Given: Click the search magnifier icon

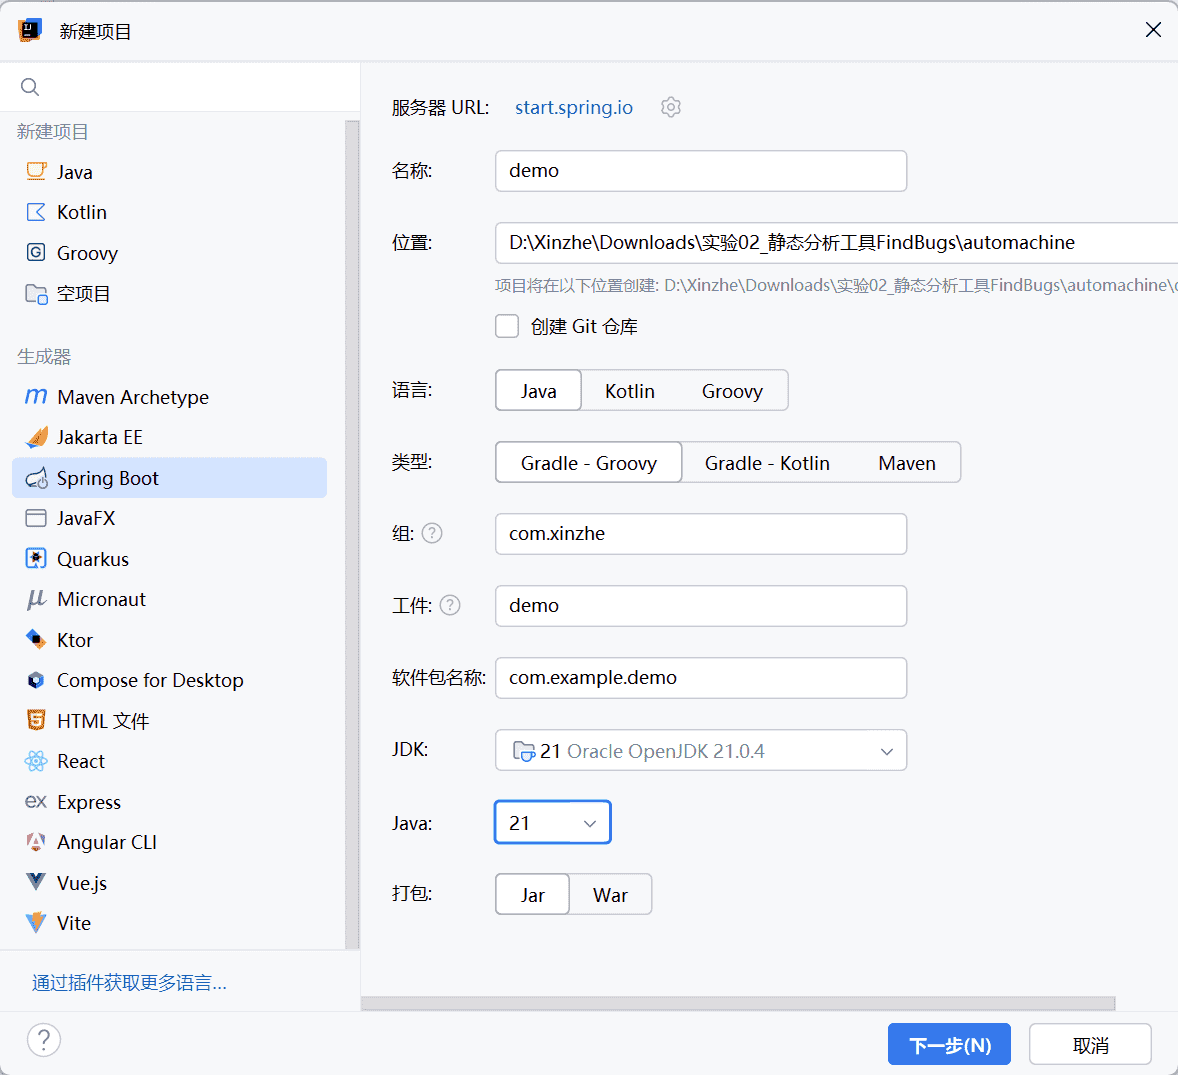Looking at the screenshot, I should tap(30, 87).
